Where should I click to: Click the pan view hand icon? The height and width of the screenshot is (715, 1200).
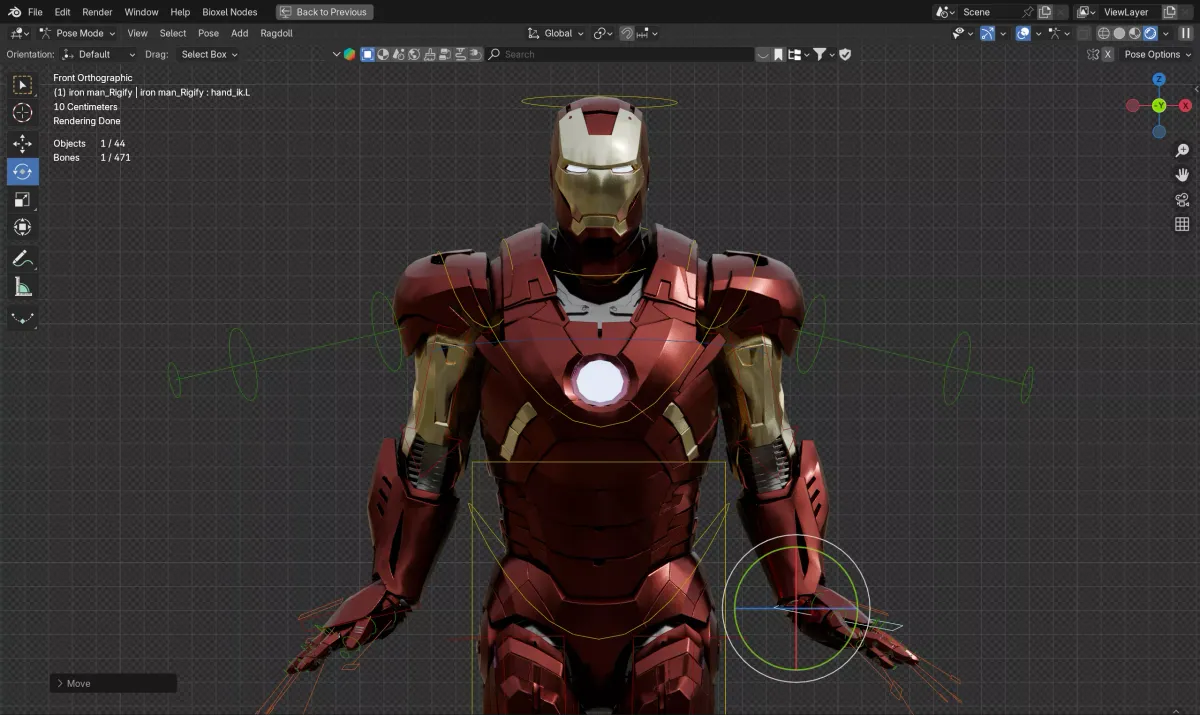(1182, 175)
